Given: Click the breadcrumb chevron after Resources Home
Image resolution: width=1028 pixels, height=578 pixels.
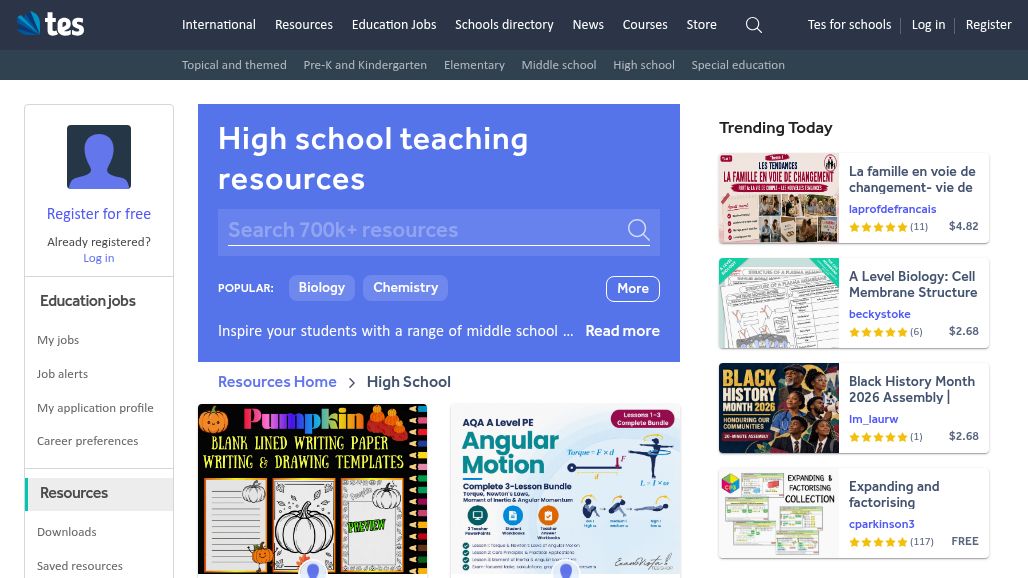Looking at the screenshot, I should (x=351, y=382).
